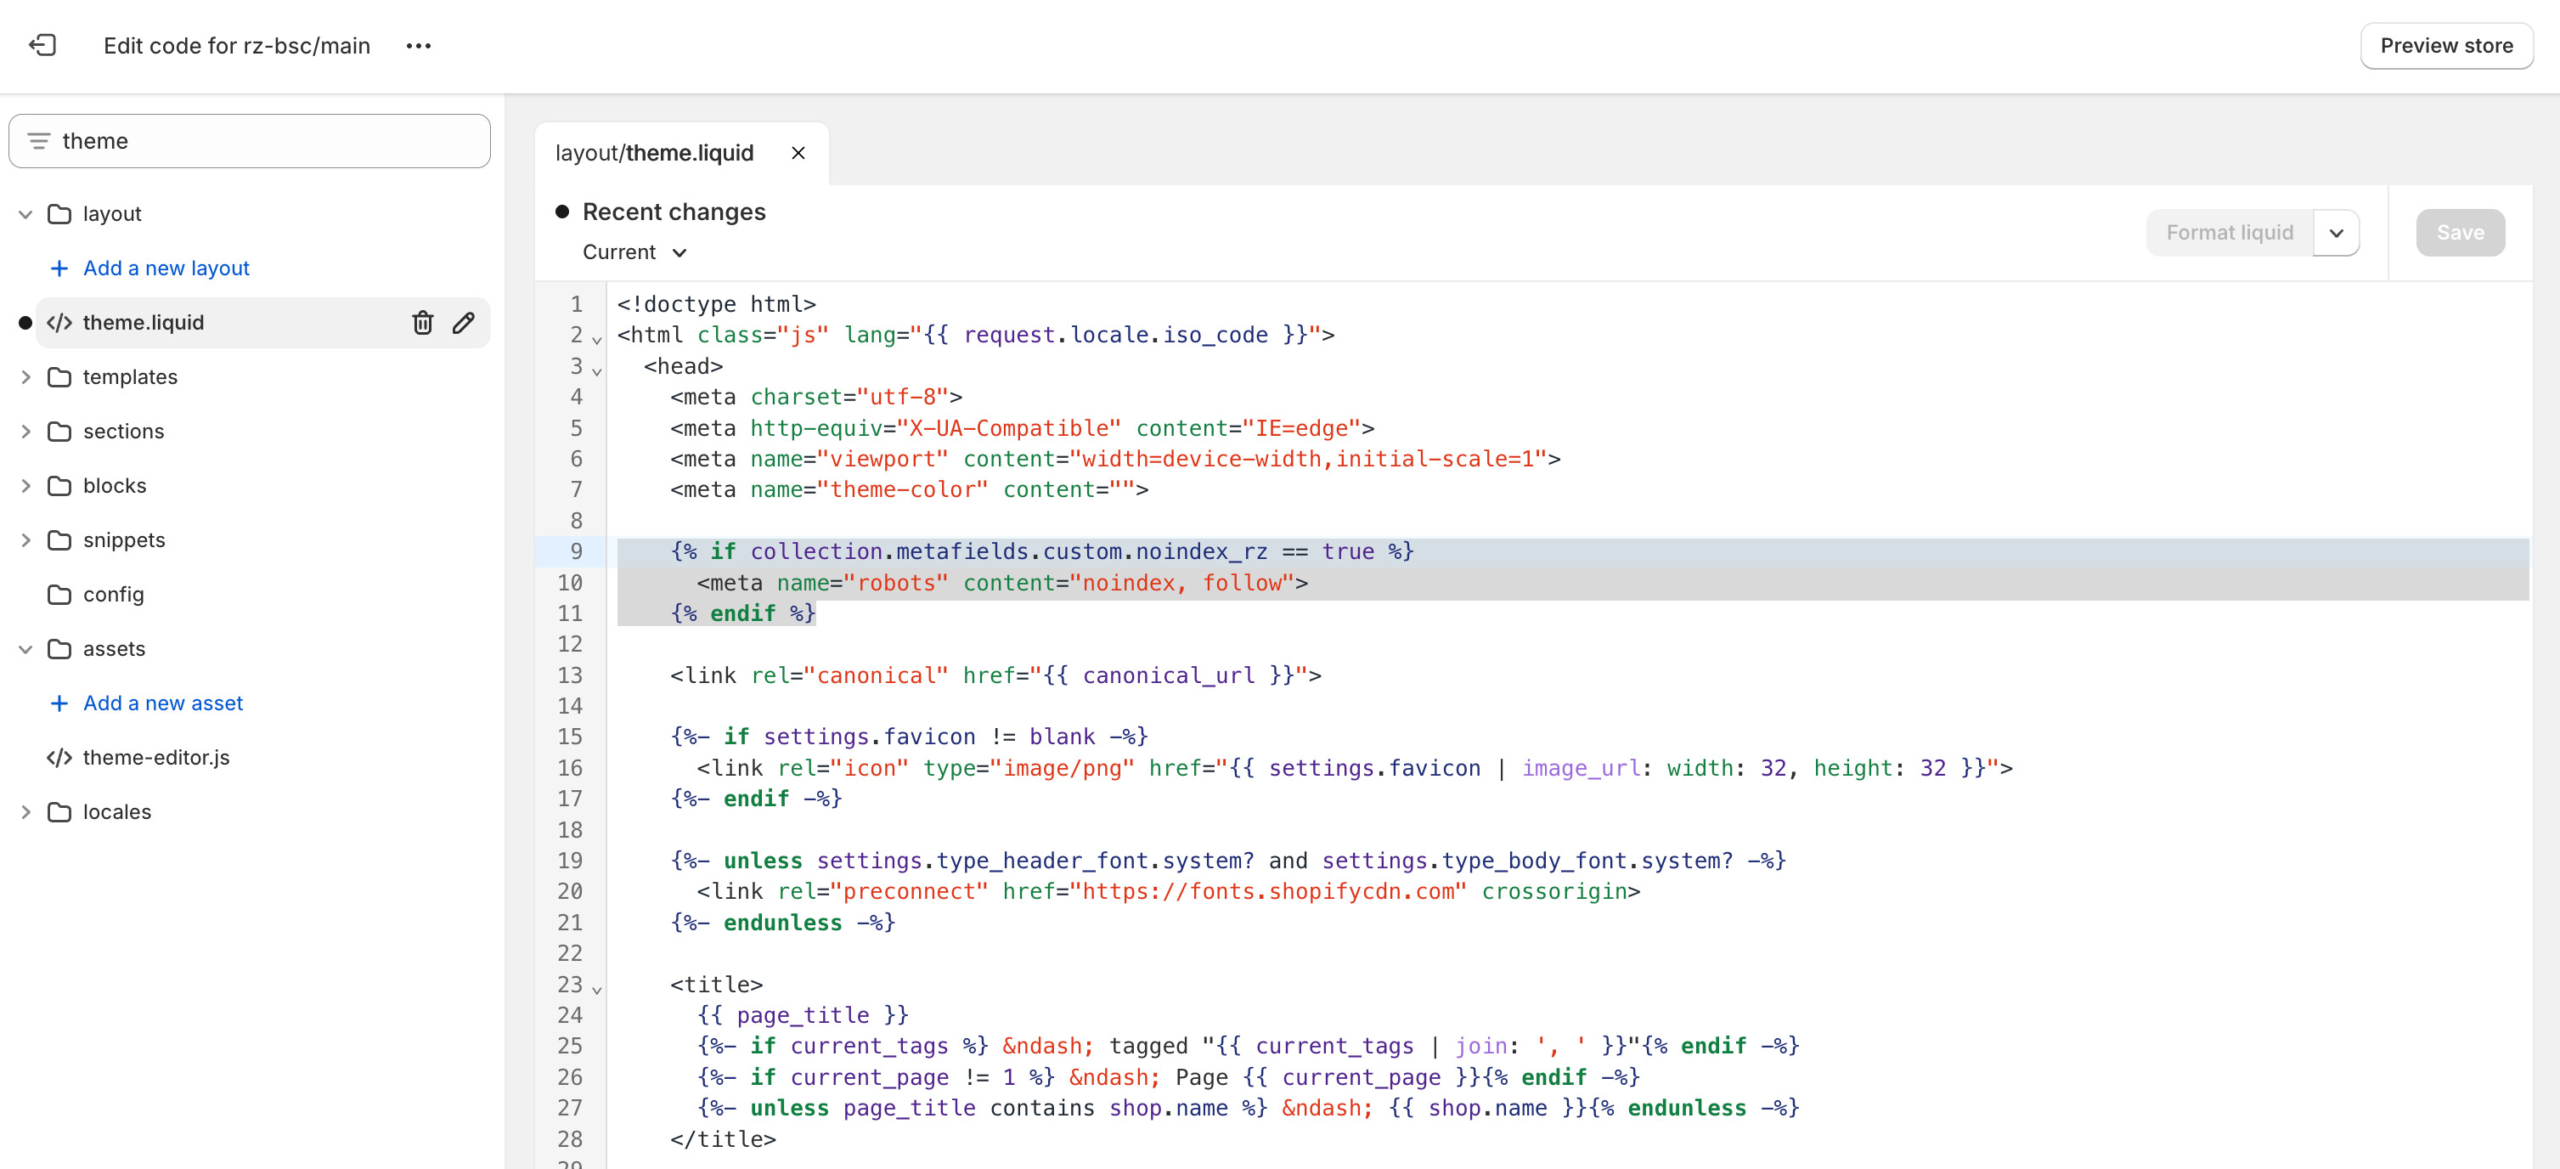
Task: Delete theme.liquid with the trash icon
Action: pos(423,322)
